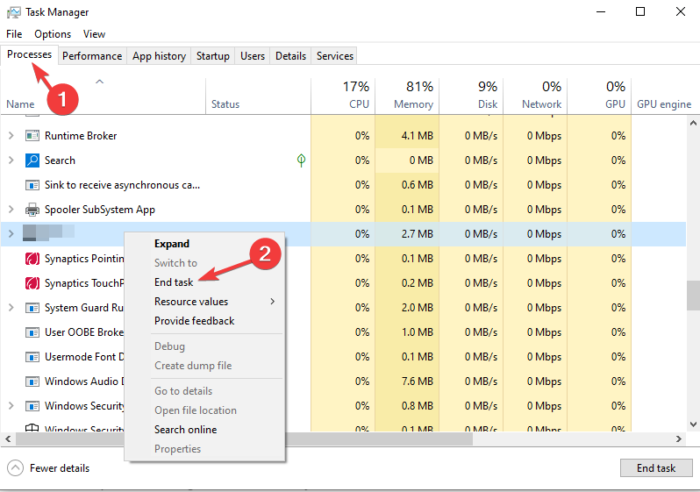Click the Windows Audio process icon
Screen dimensions: 700x492
32,381
